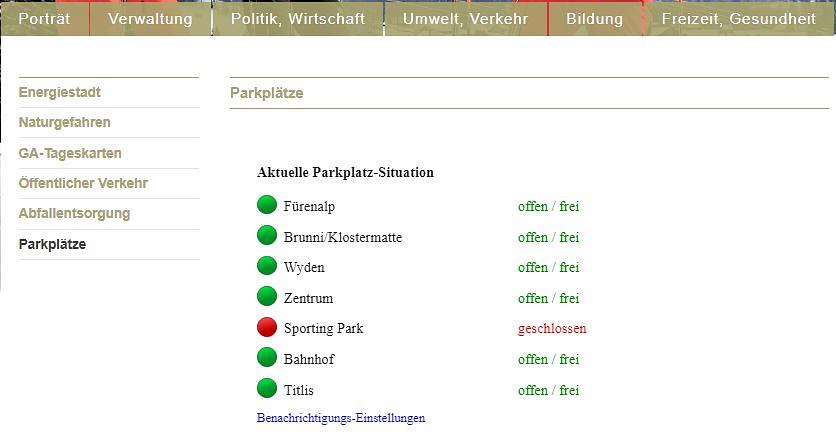Click the green status icon for Fürenalp
The image size is (836, 442).
267,206
